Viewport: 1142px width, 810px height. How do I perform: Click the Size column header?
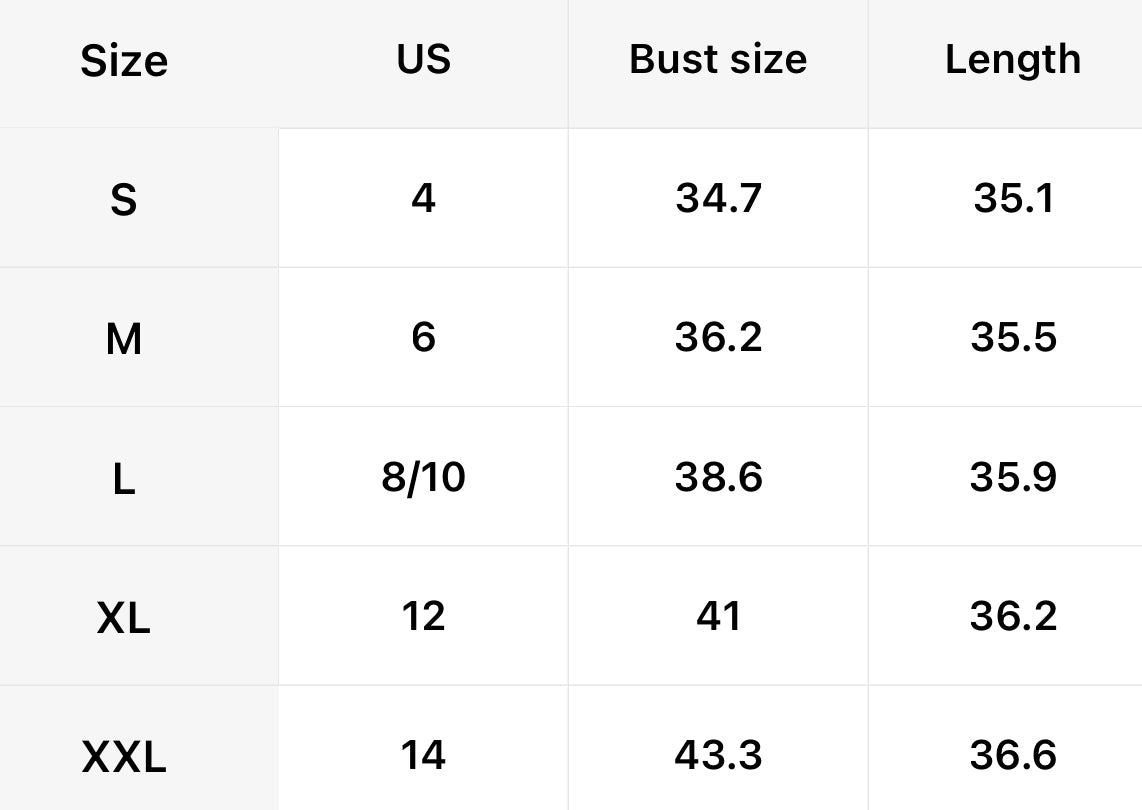124,61
